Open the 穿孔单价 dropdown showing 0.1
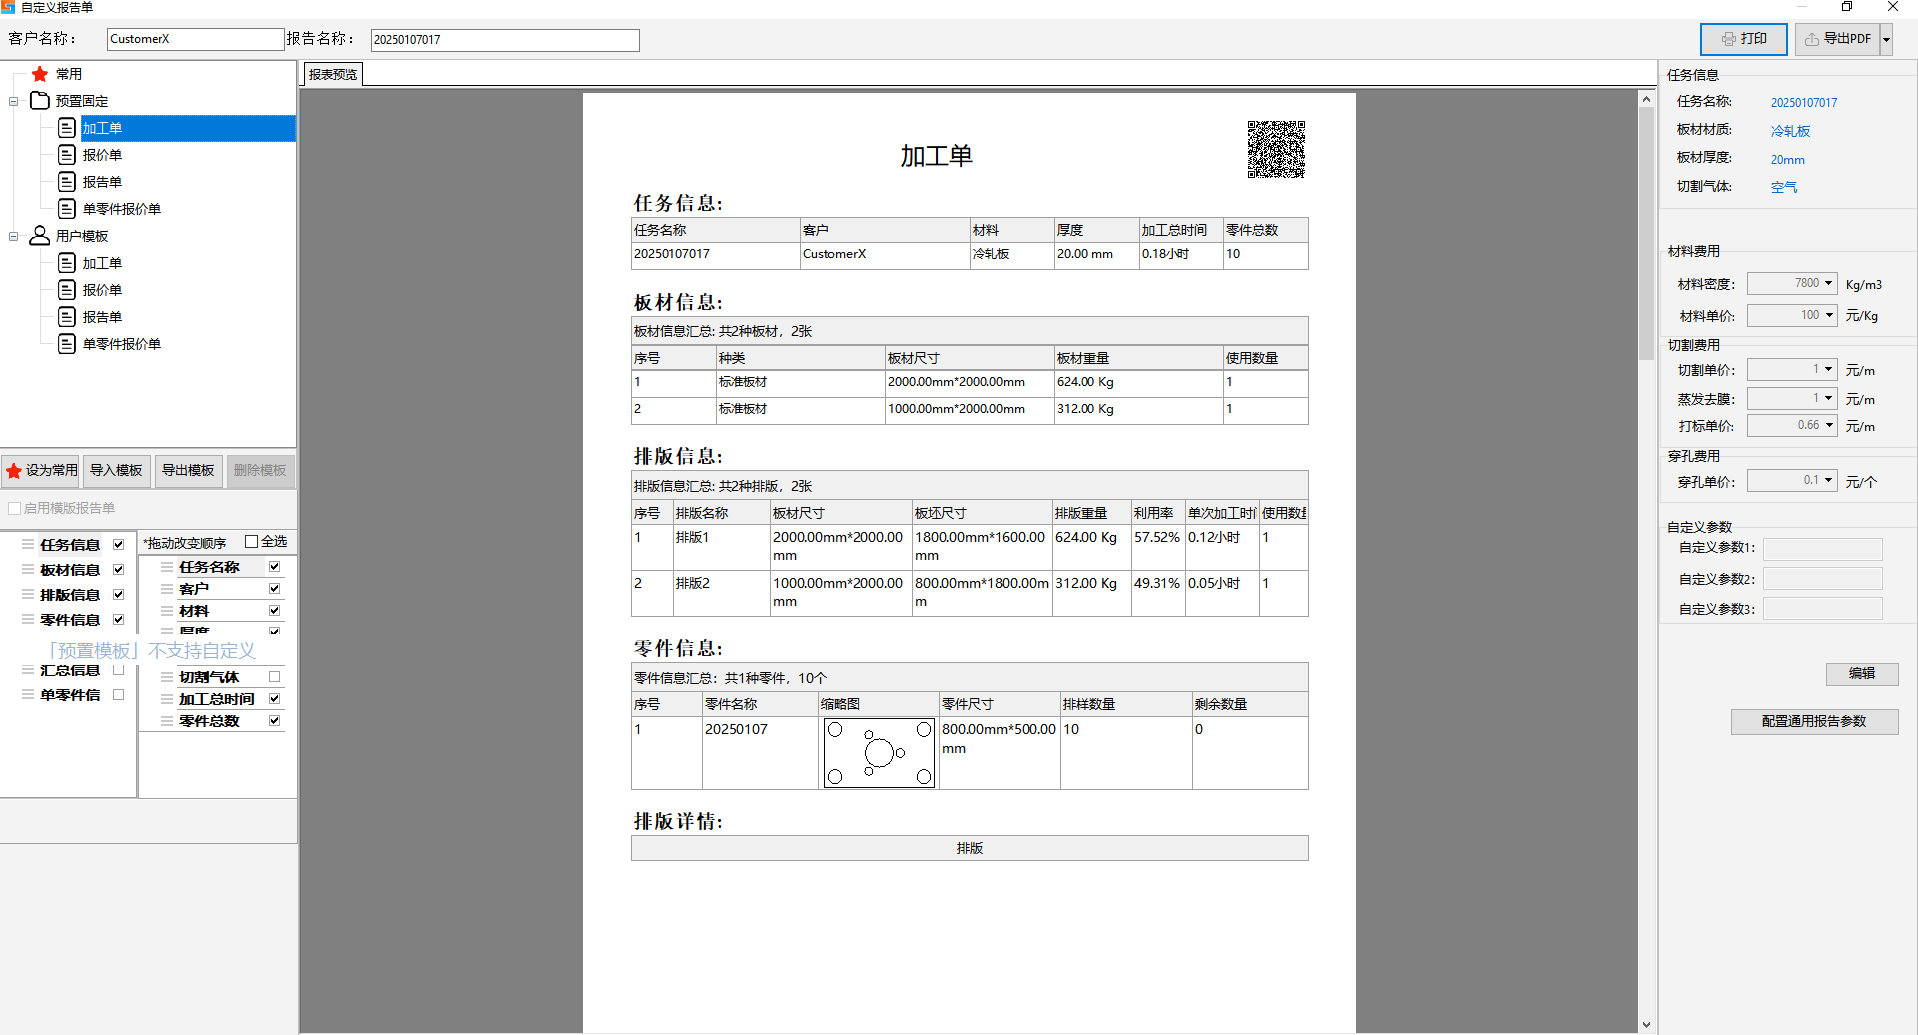Image resolution: width=1918 pixels, height=1035 pixels. coord(1828,481)
